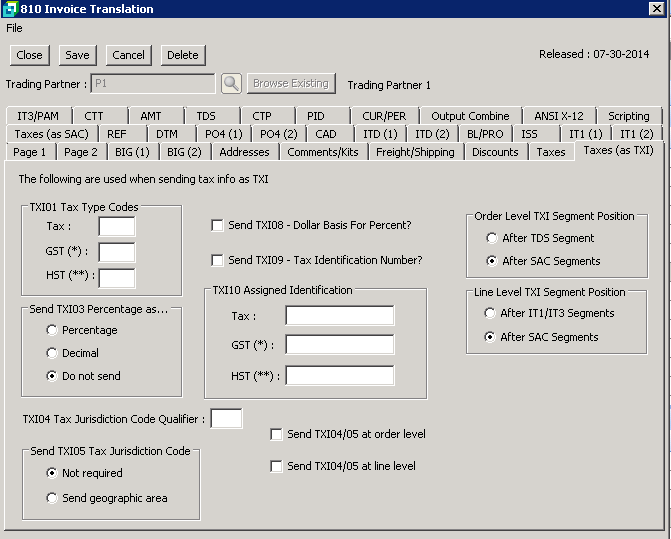Click the TXI10 HST Assigned Identification field
671x539 pixels.
(x=339, y=376)
